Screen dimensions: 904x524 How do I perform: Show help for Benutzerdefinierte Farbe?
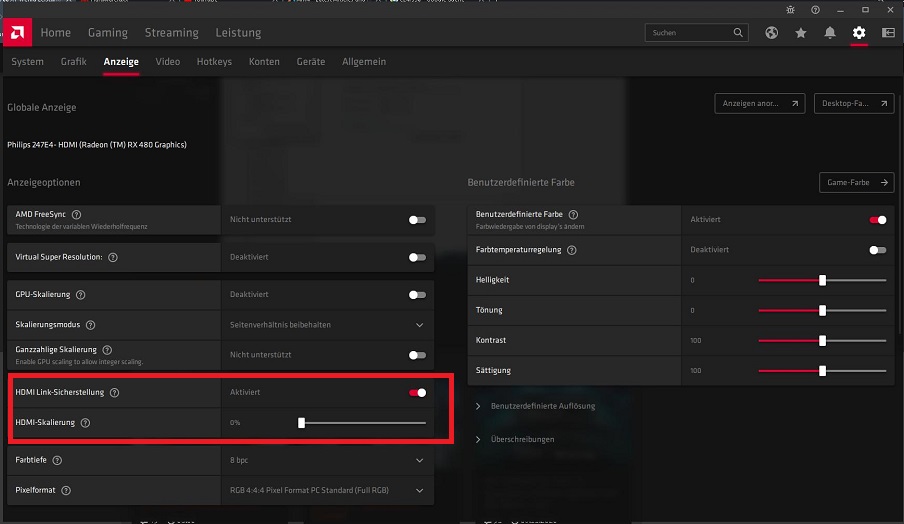[x=573, y=214]
